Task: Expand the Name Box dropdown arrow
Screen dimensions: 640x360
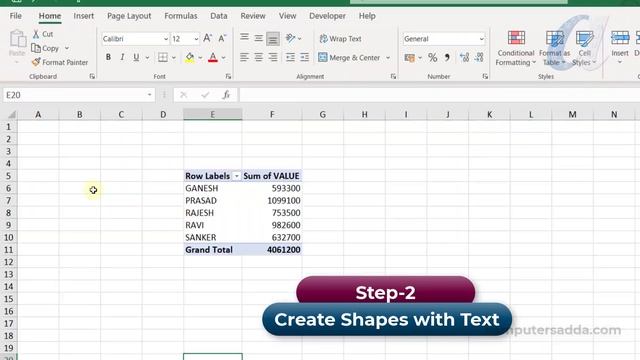Action: point(149,95)
